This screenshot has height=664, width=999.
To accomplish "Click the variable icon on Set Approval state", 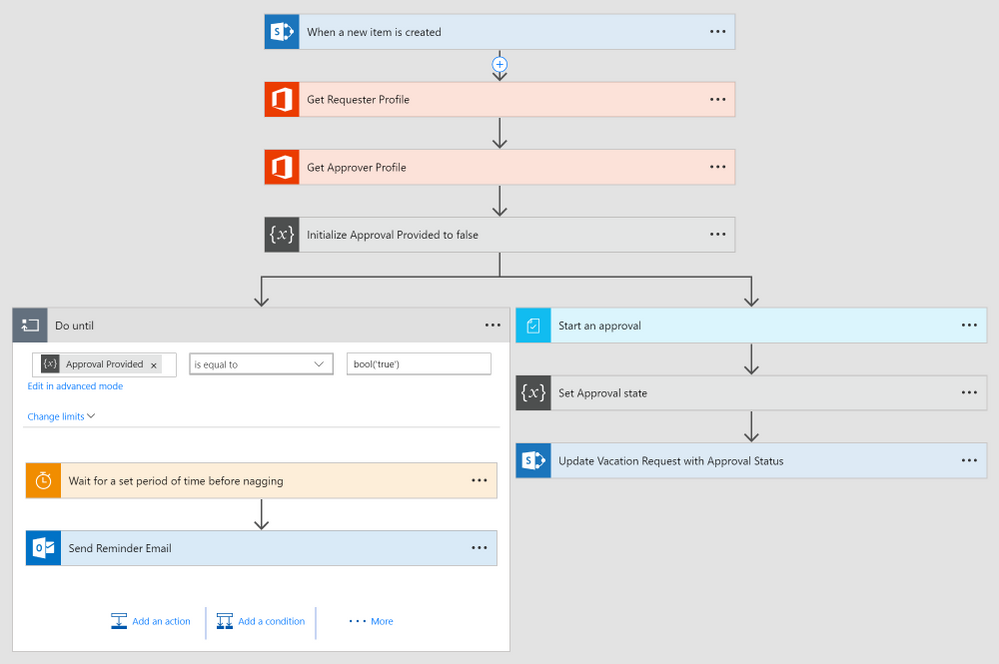I will [532, 392].
